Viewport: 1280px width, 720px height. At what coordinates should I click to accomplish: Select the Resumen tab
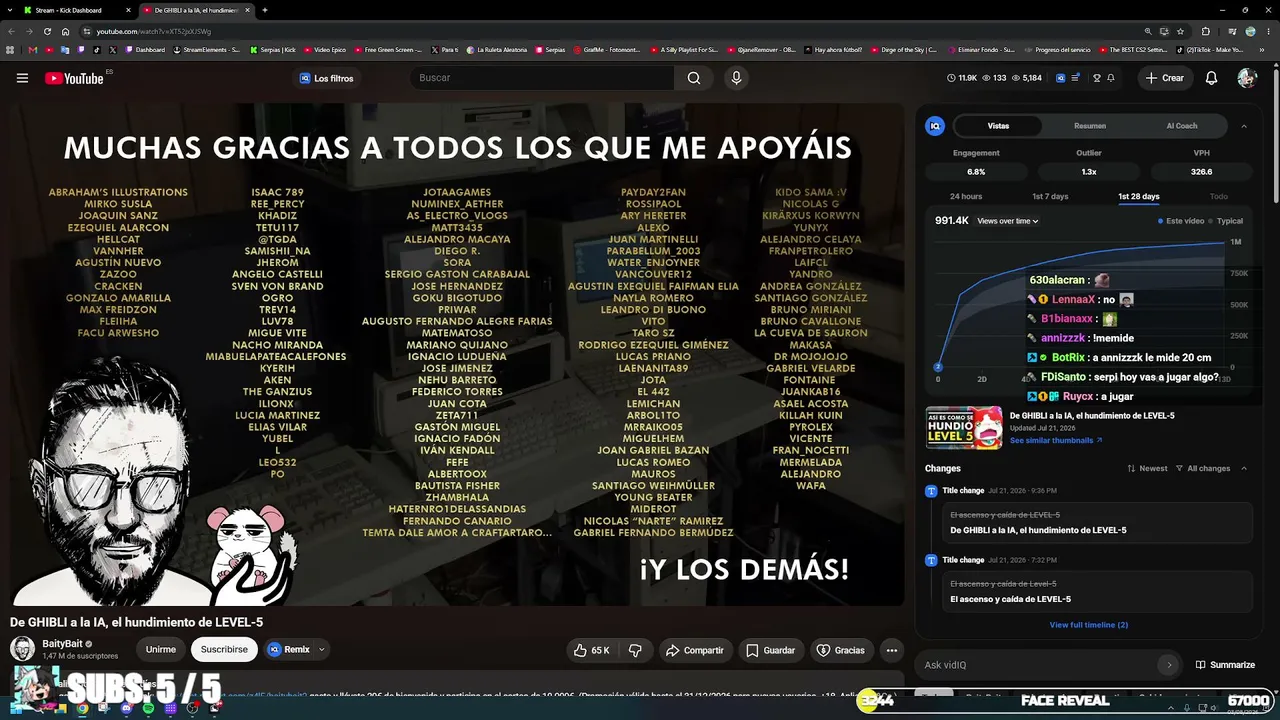tap(1090, 126)
